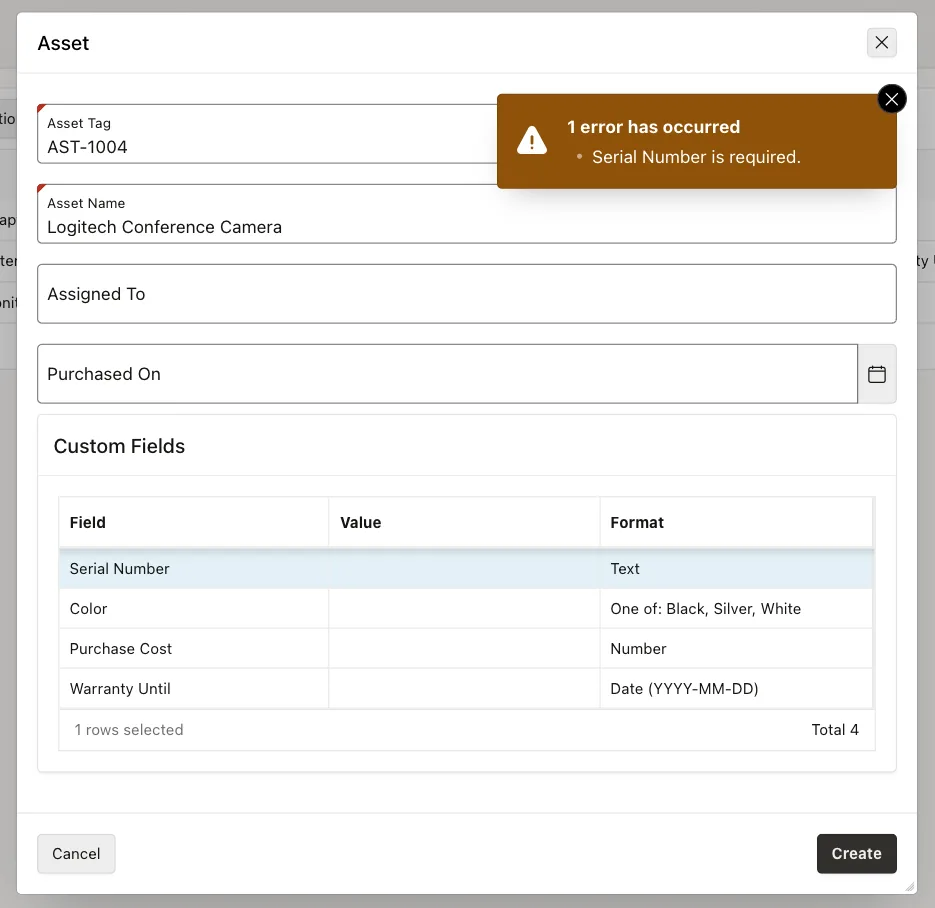The width and height of the screenshot is (935, 908).
Task: Open the Purchased On calendar picker
Action: 877,374
